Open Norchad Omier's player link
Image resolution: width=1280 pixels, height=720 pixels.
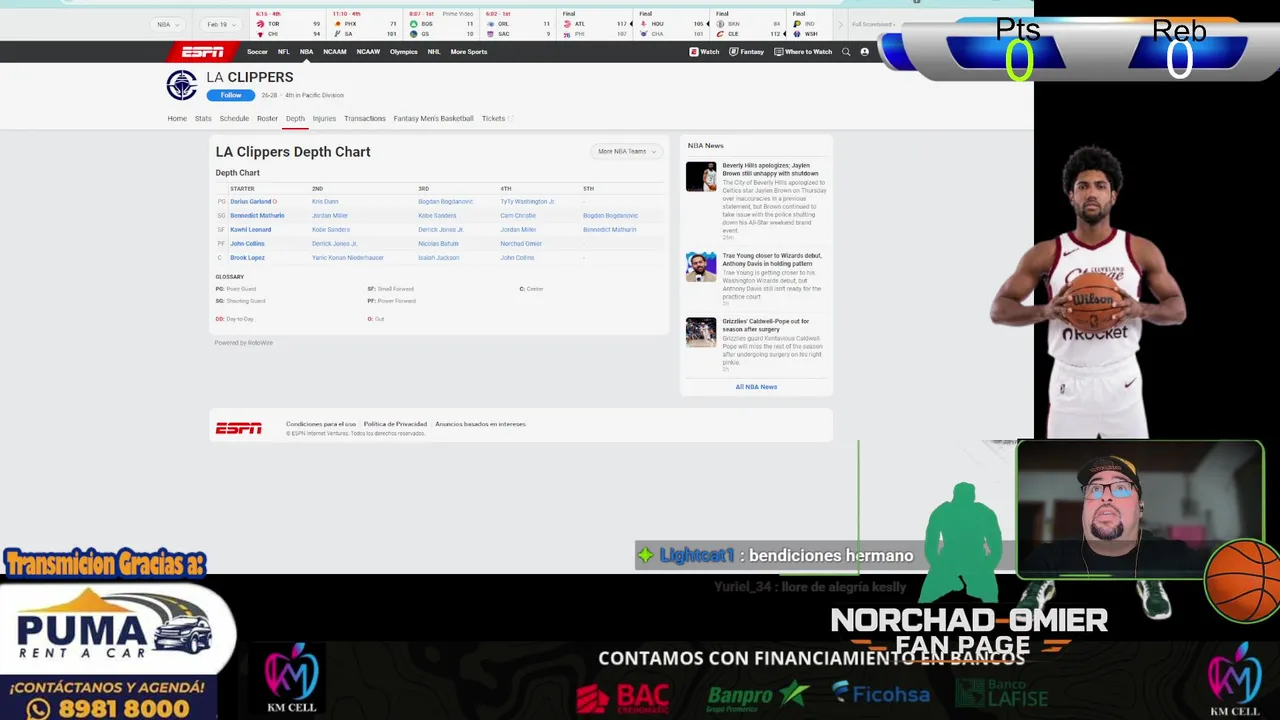point(521,244)
